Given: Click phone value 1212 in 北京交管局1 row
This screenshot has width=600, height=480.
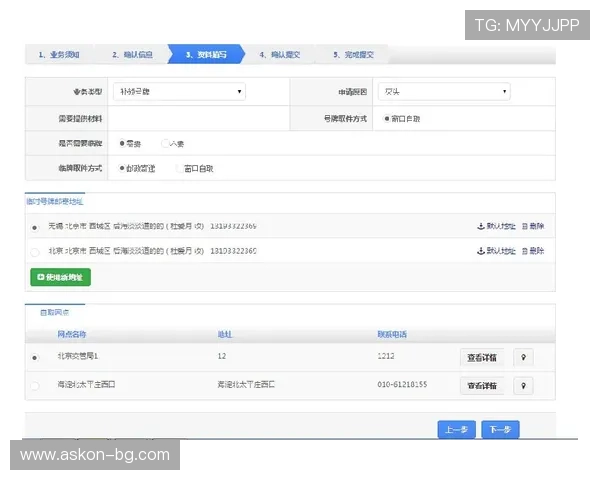Looking at the screenshot, I should [x=386, y=356].
